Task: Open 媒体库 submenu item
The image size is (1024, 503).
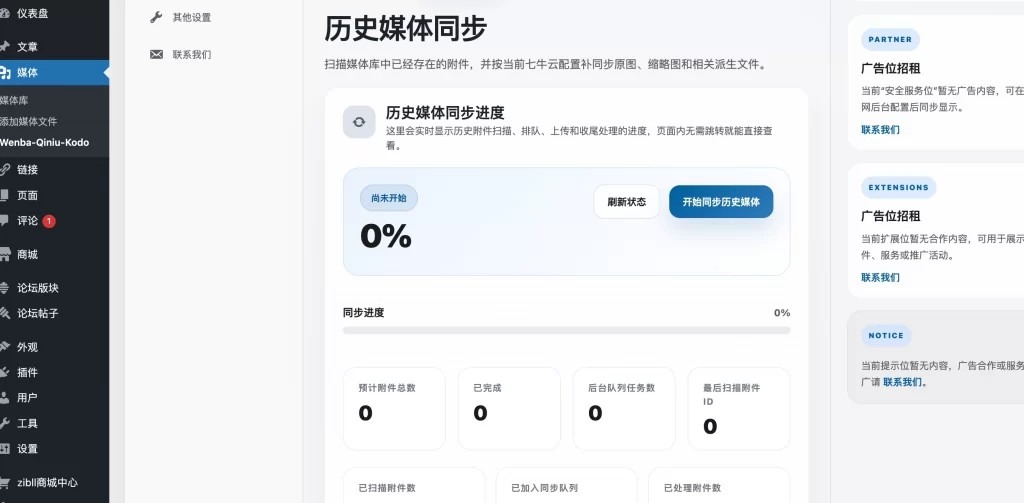Action: click(x=14, y=101)
